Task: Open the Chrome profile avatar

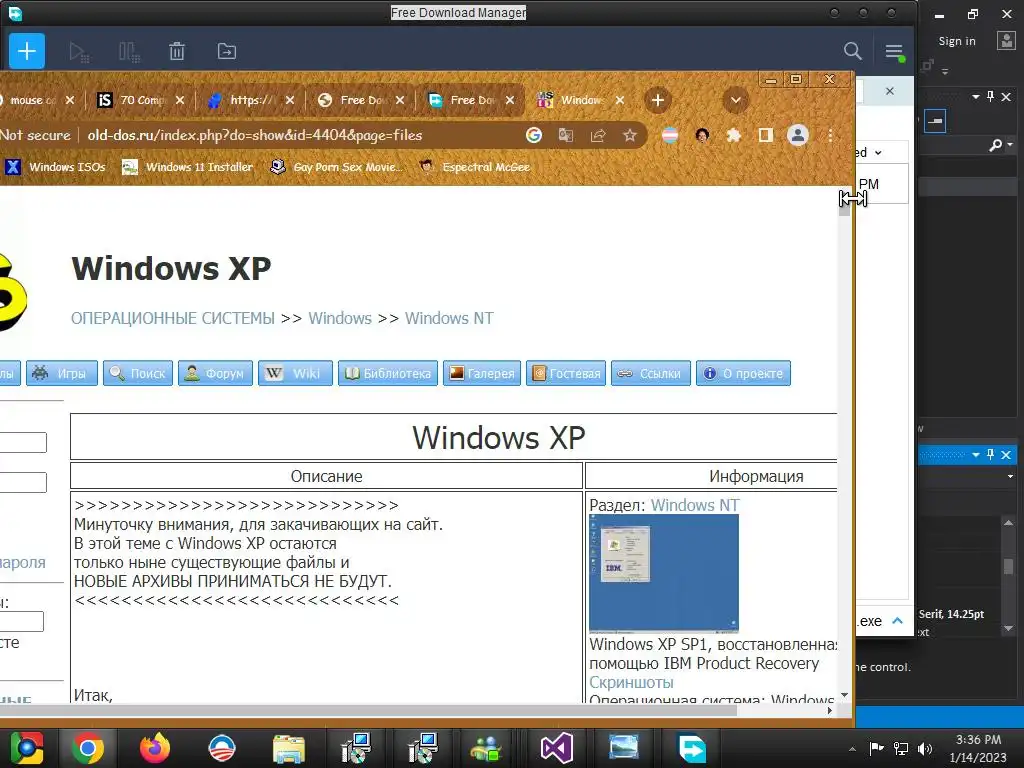Action: (797, 135)
